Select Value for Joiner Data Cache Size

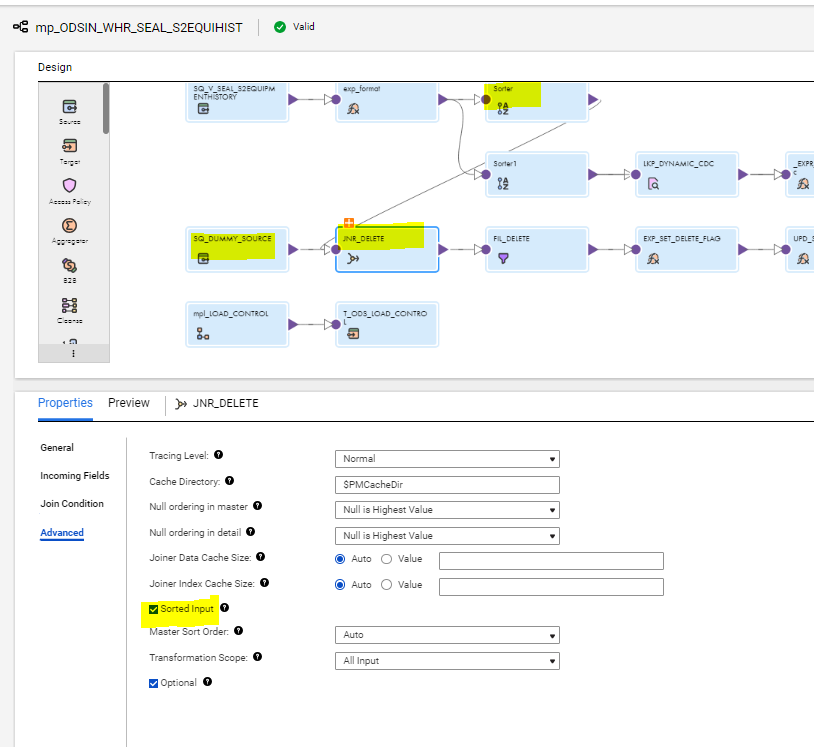coord(386,559)
